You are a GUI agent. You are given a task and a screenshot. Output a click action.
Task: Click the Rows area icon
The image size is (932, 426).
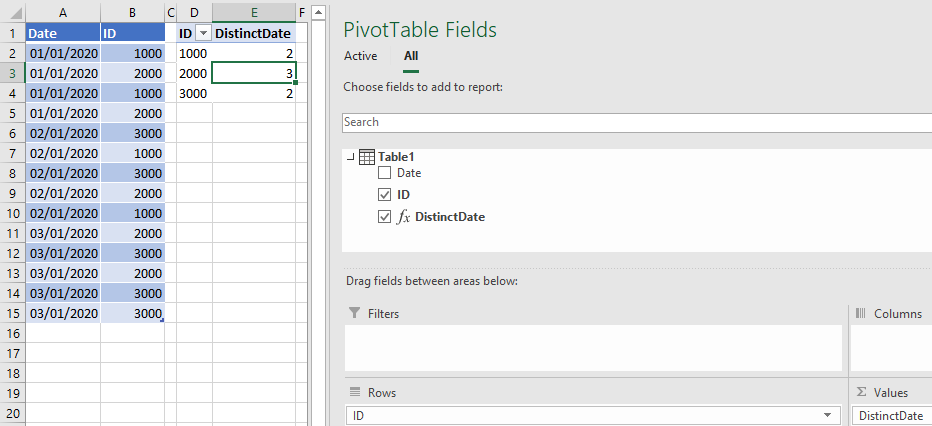355,392
